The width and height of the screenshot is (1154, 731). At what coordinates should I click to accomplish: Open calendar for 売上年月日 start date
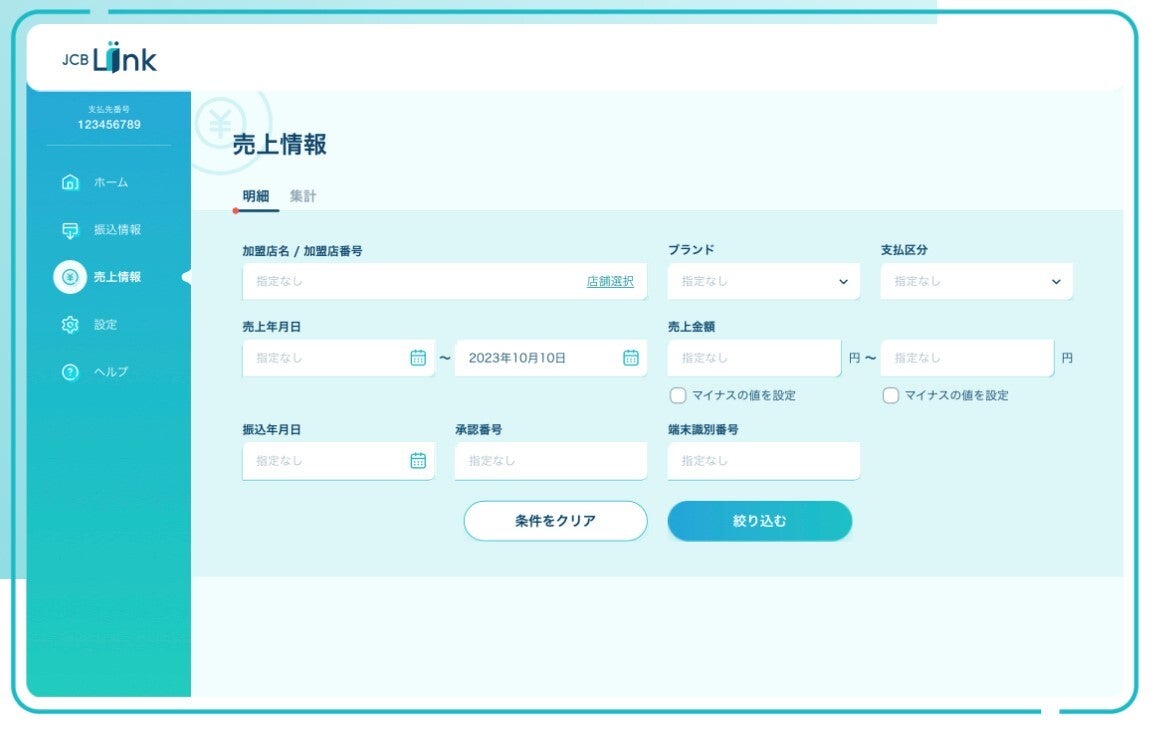[x=418, y=358]
